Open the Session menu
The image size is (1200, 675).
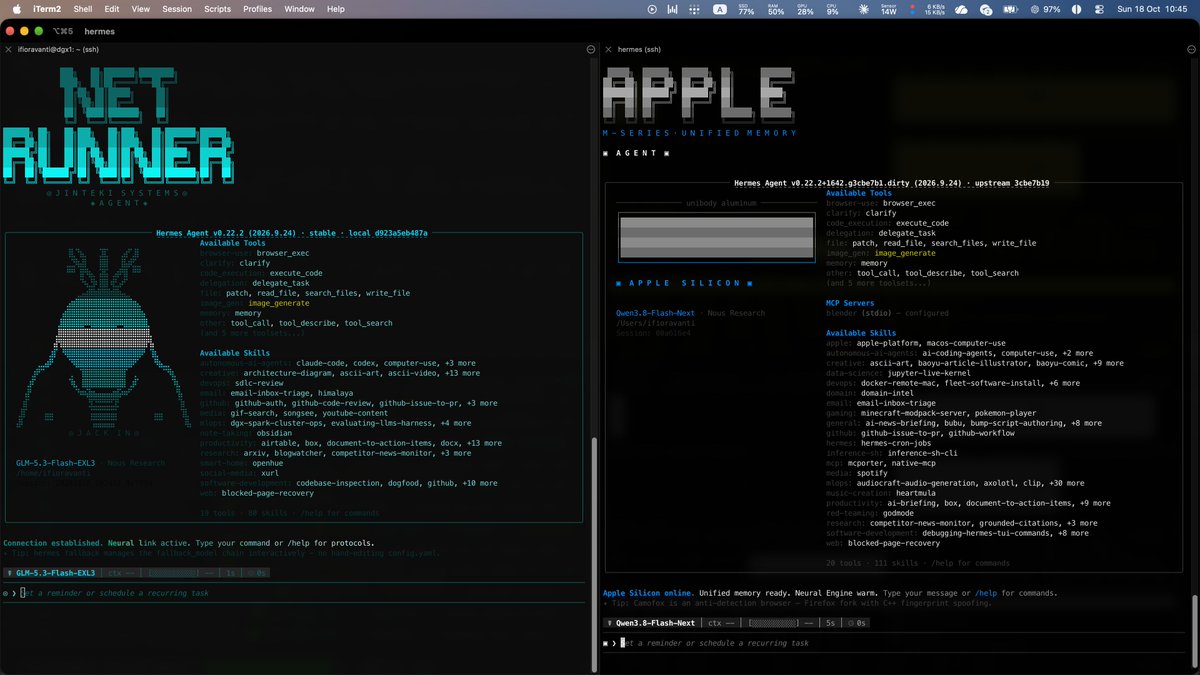(x=177, y=9)
